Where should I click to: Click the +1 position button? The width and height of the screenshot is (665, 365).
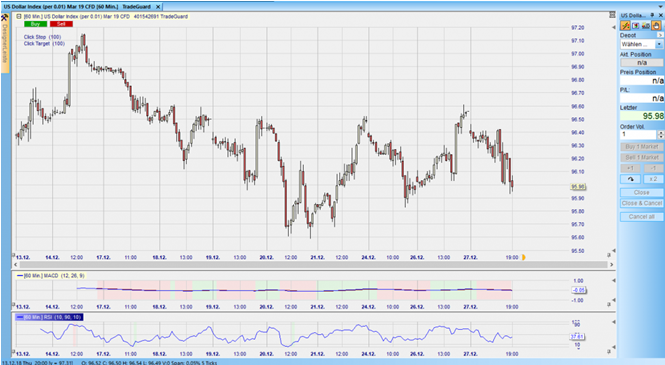(631, 168)
